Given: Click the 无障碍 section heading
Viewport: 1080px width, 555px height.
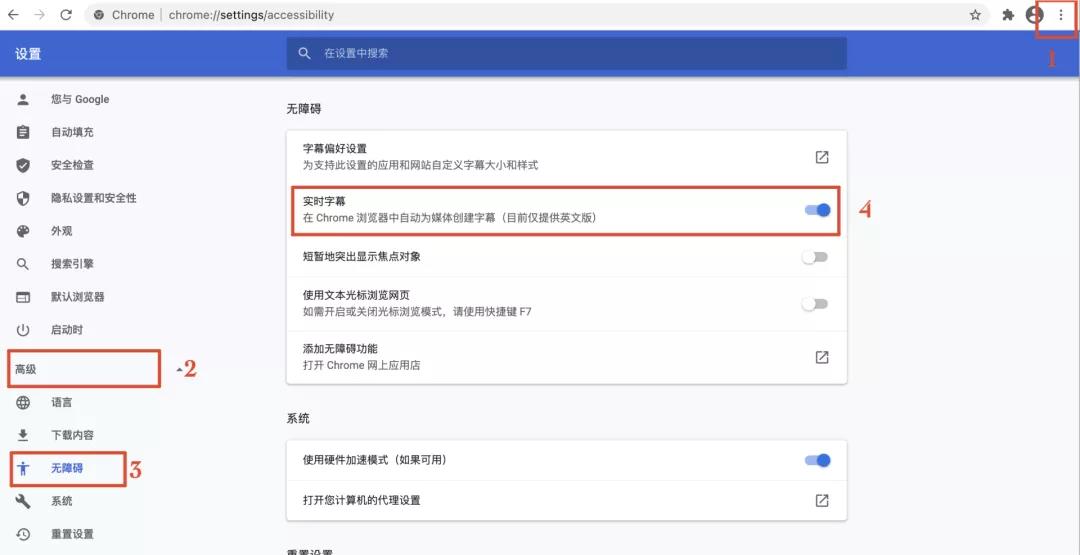Looking at the screenshot, I should click(304, 109).
